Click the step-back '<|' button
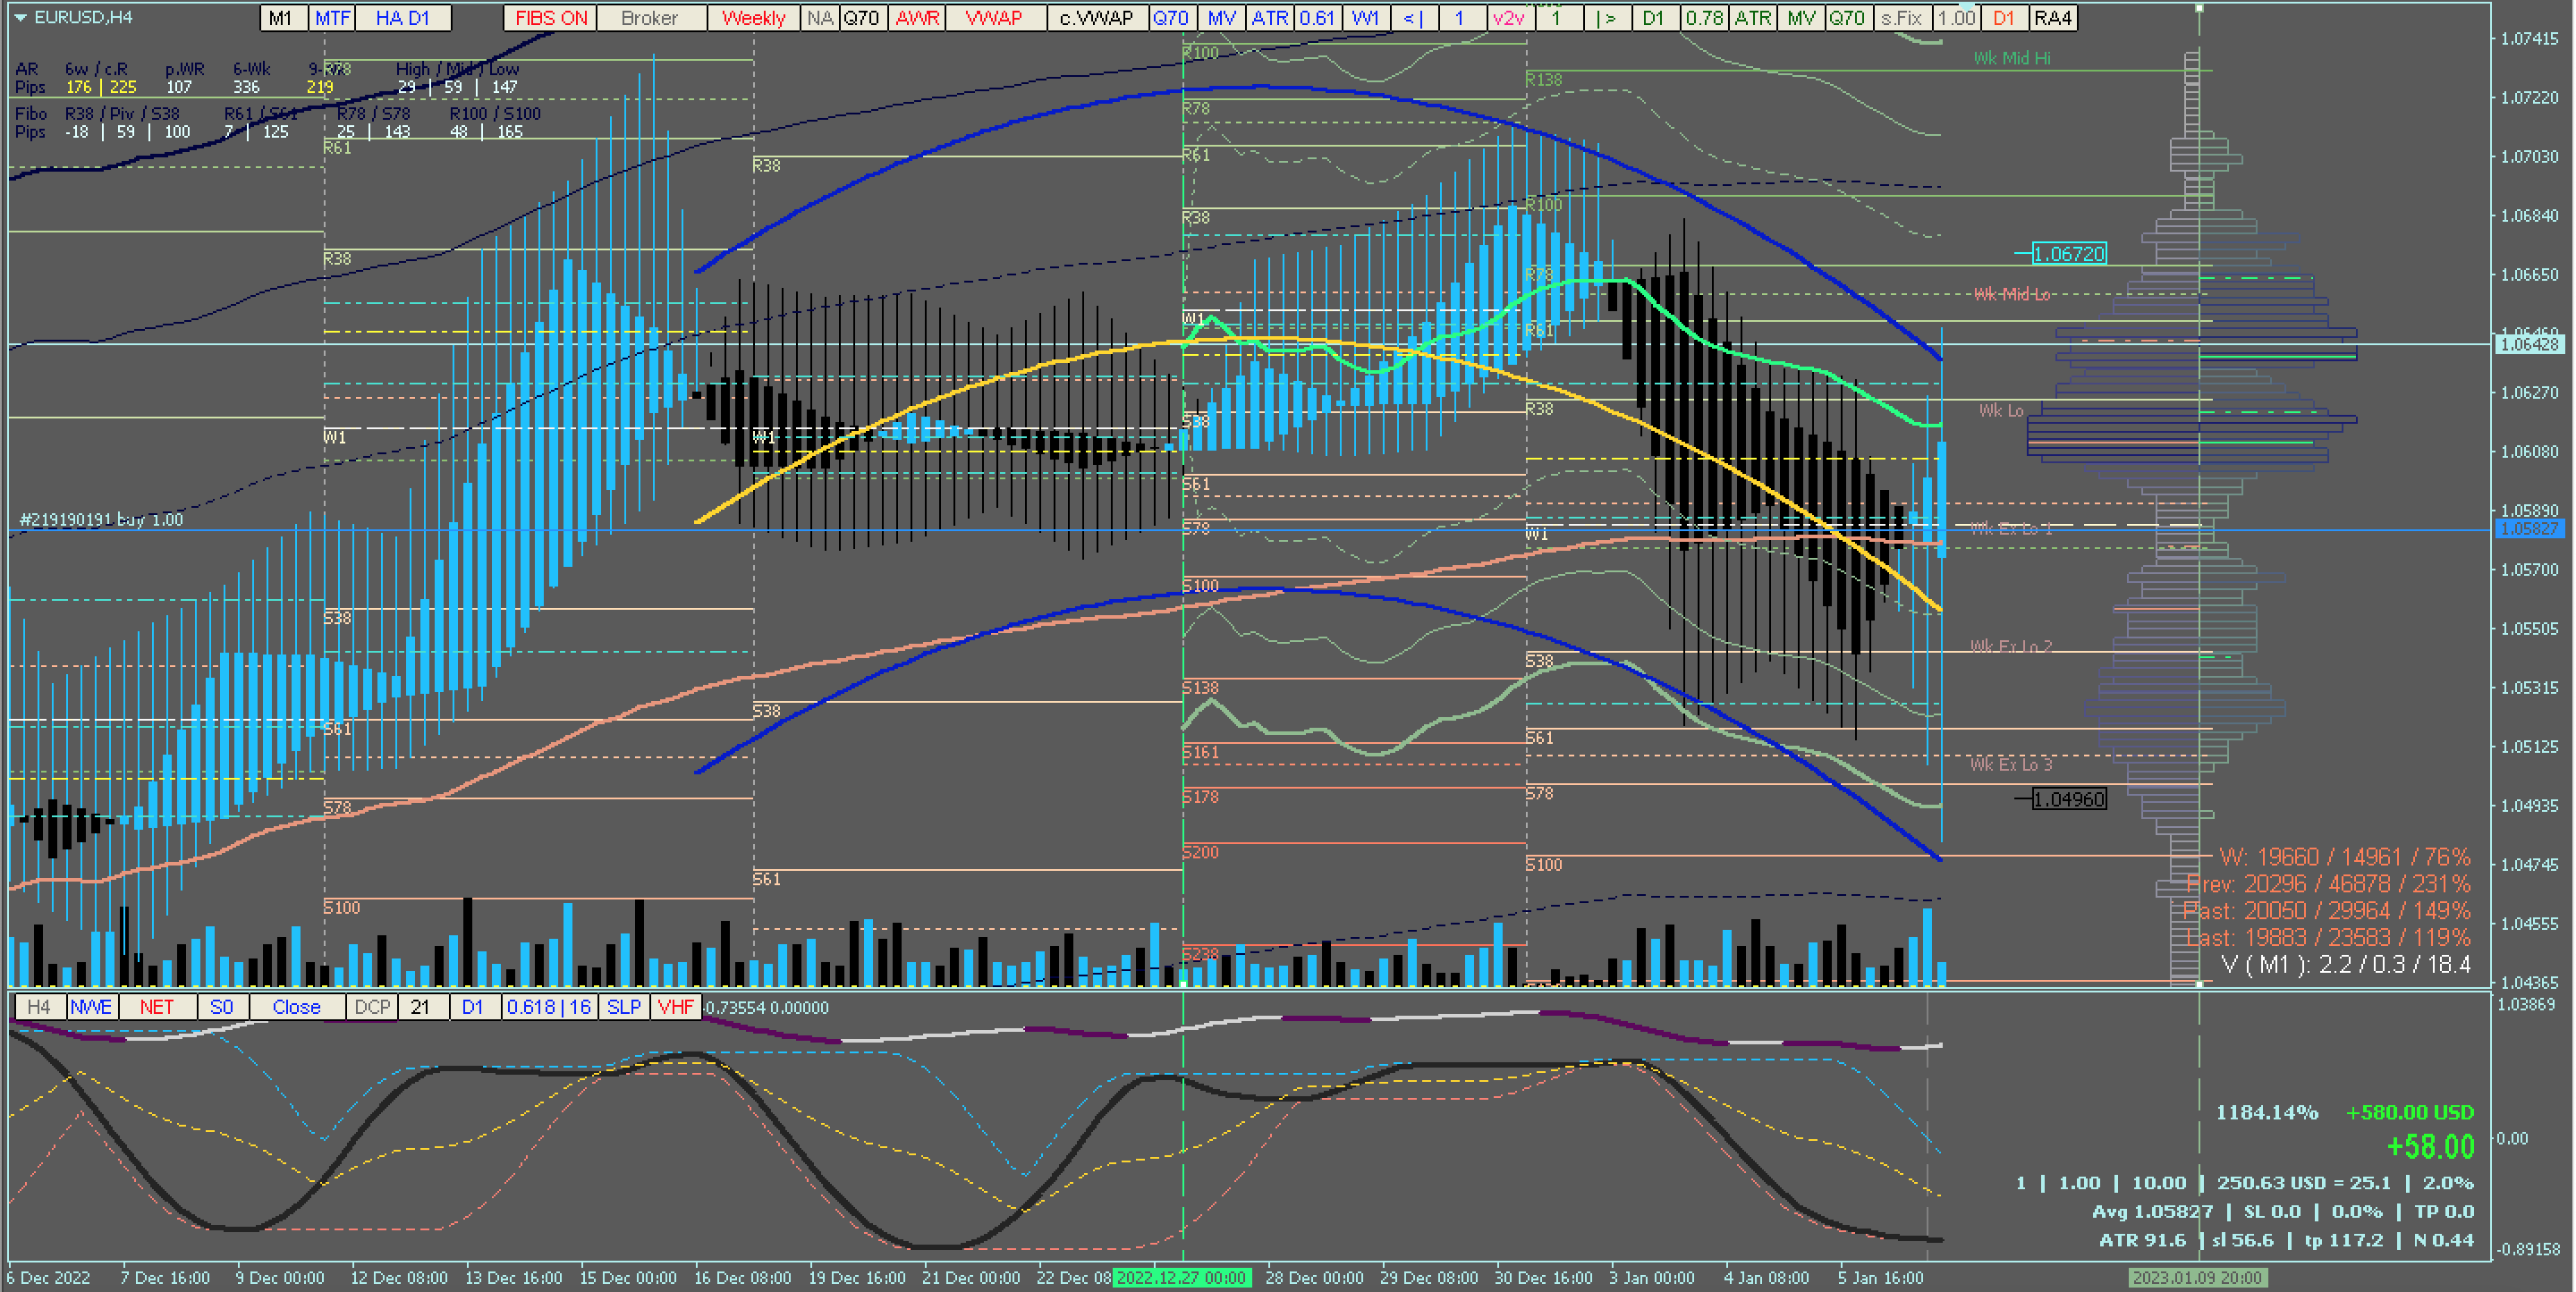This screenshot has height=1292, width=2576. (1413, 18)
